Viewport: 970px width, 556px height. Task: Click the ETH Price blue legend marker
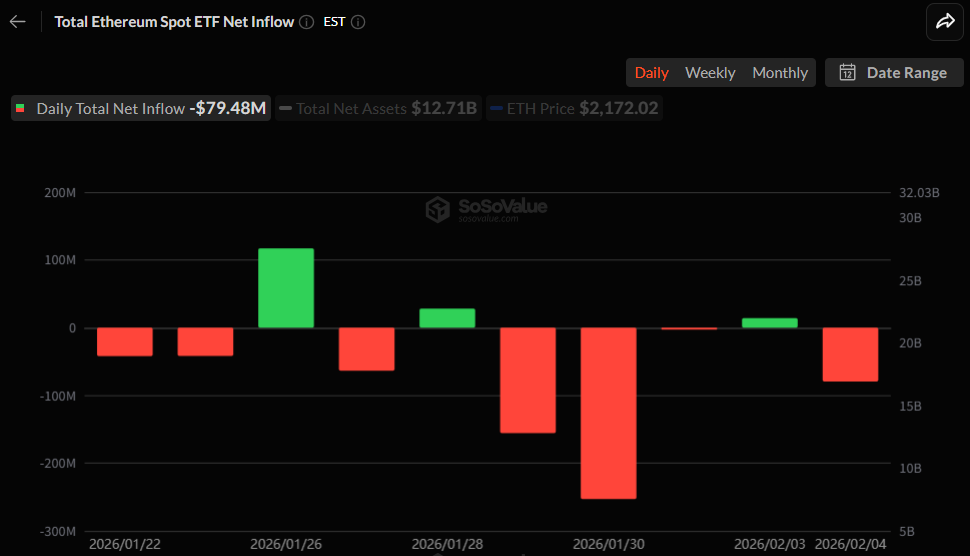496,109
